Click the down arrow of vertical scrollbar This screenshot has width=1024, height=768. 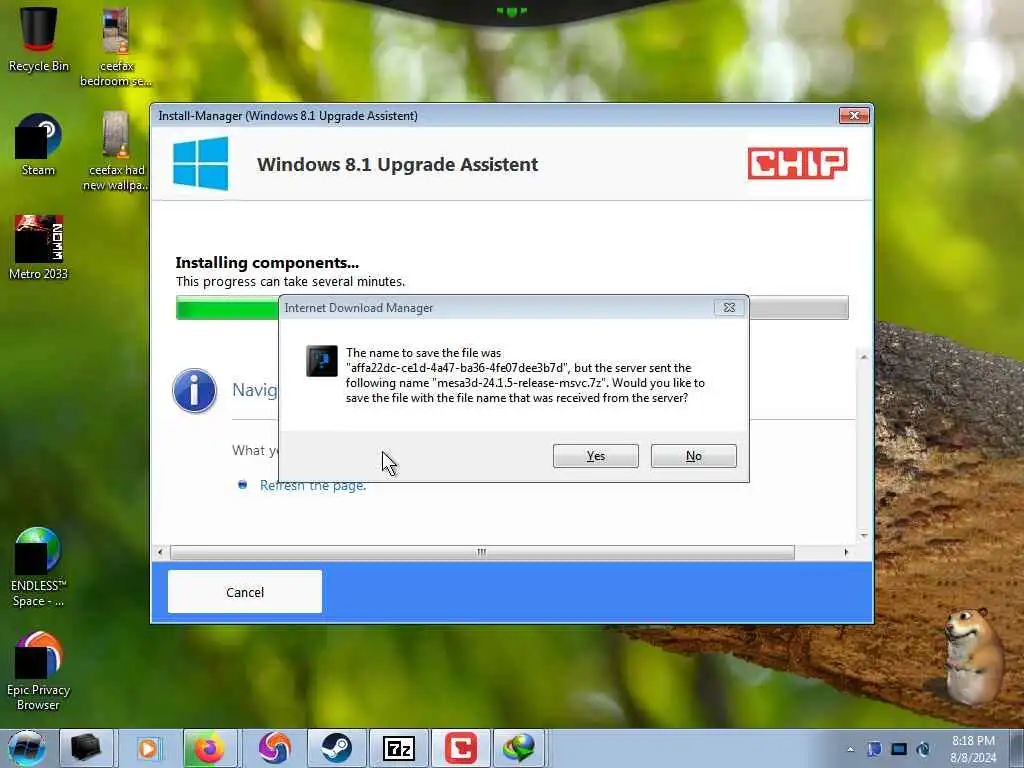pyautogui.click(x=864, y=536)
